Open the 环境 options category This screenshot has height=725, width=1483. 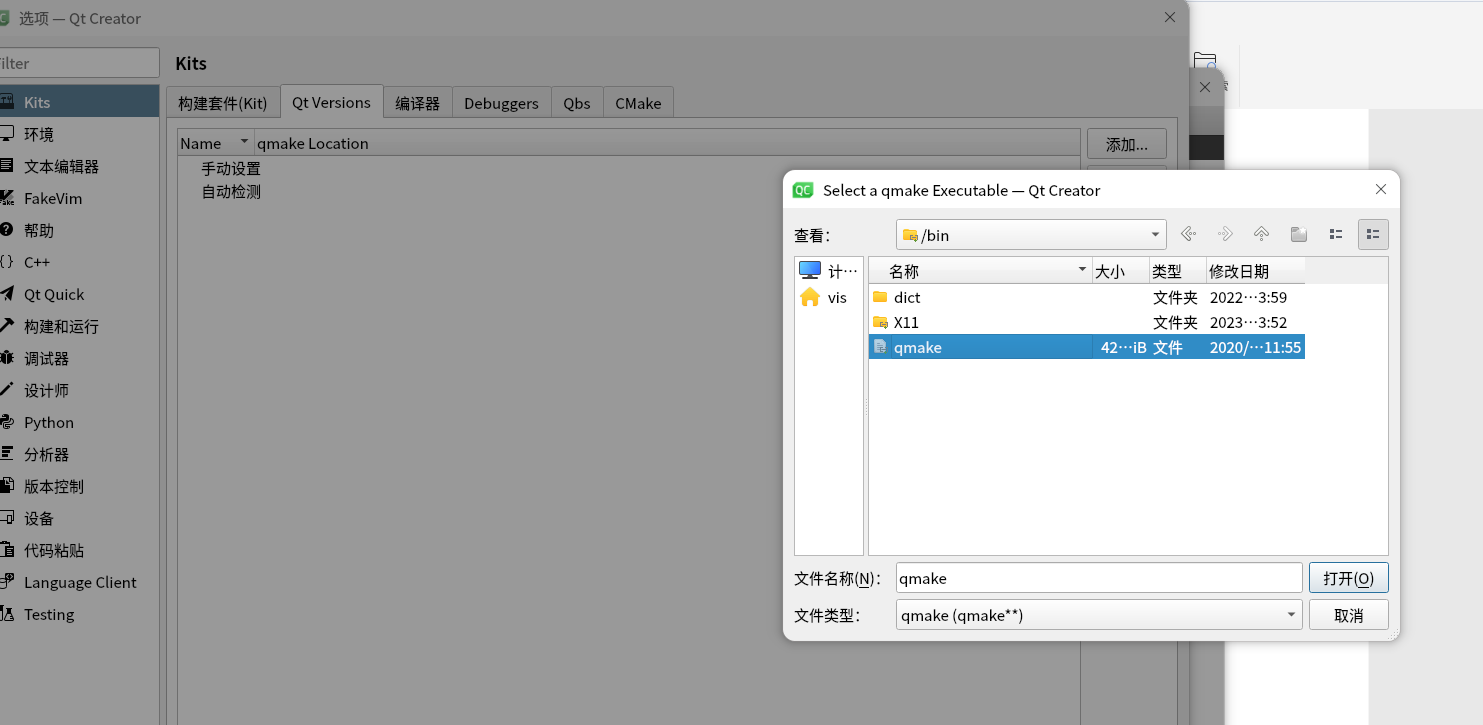point(79,134)
